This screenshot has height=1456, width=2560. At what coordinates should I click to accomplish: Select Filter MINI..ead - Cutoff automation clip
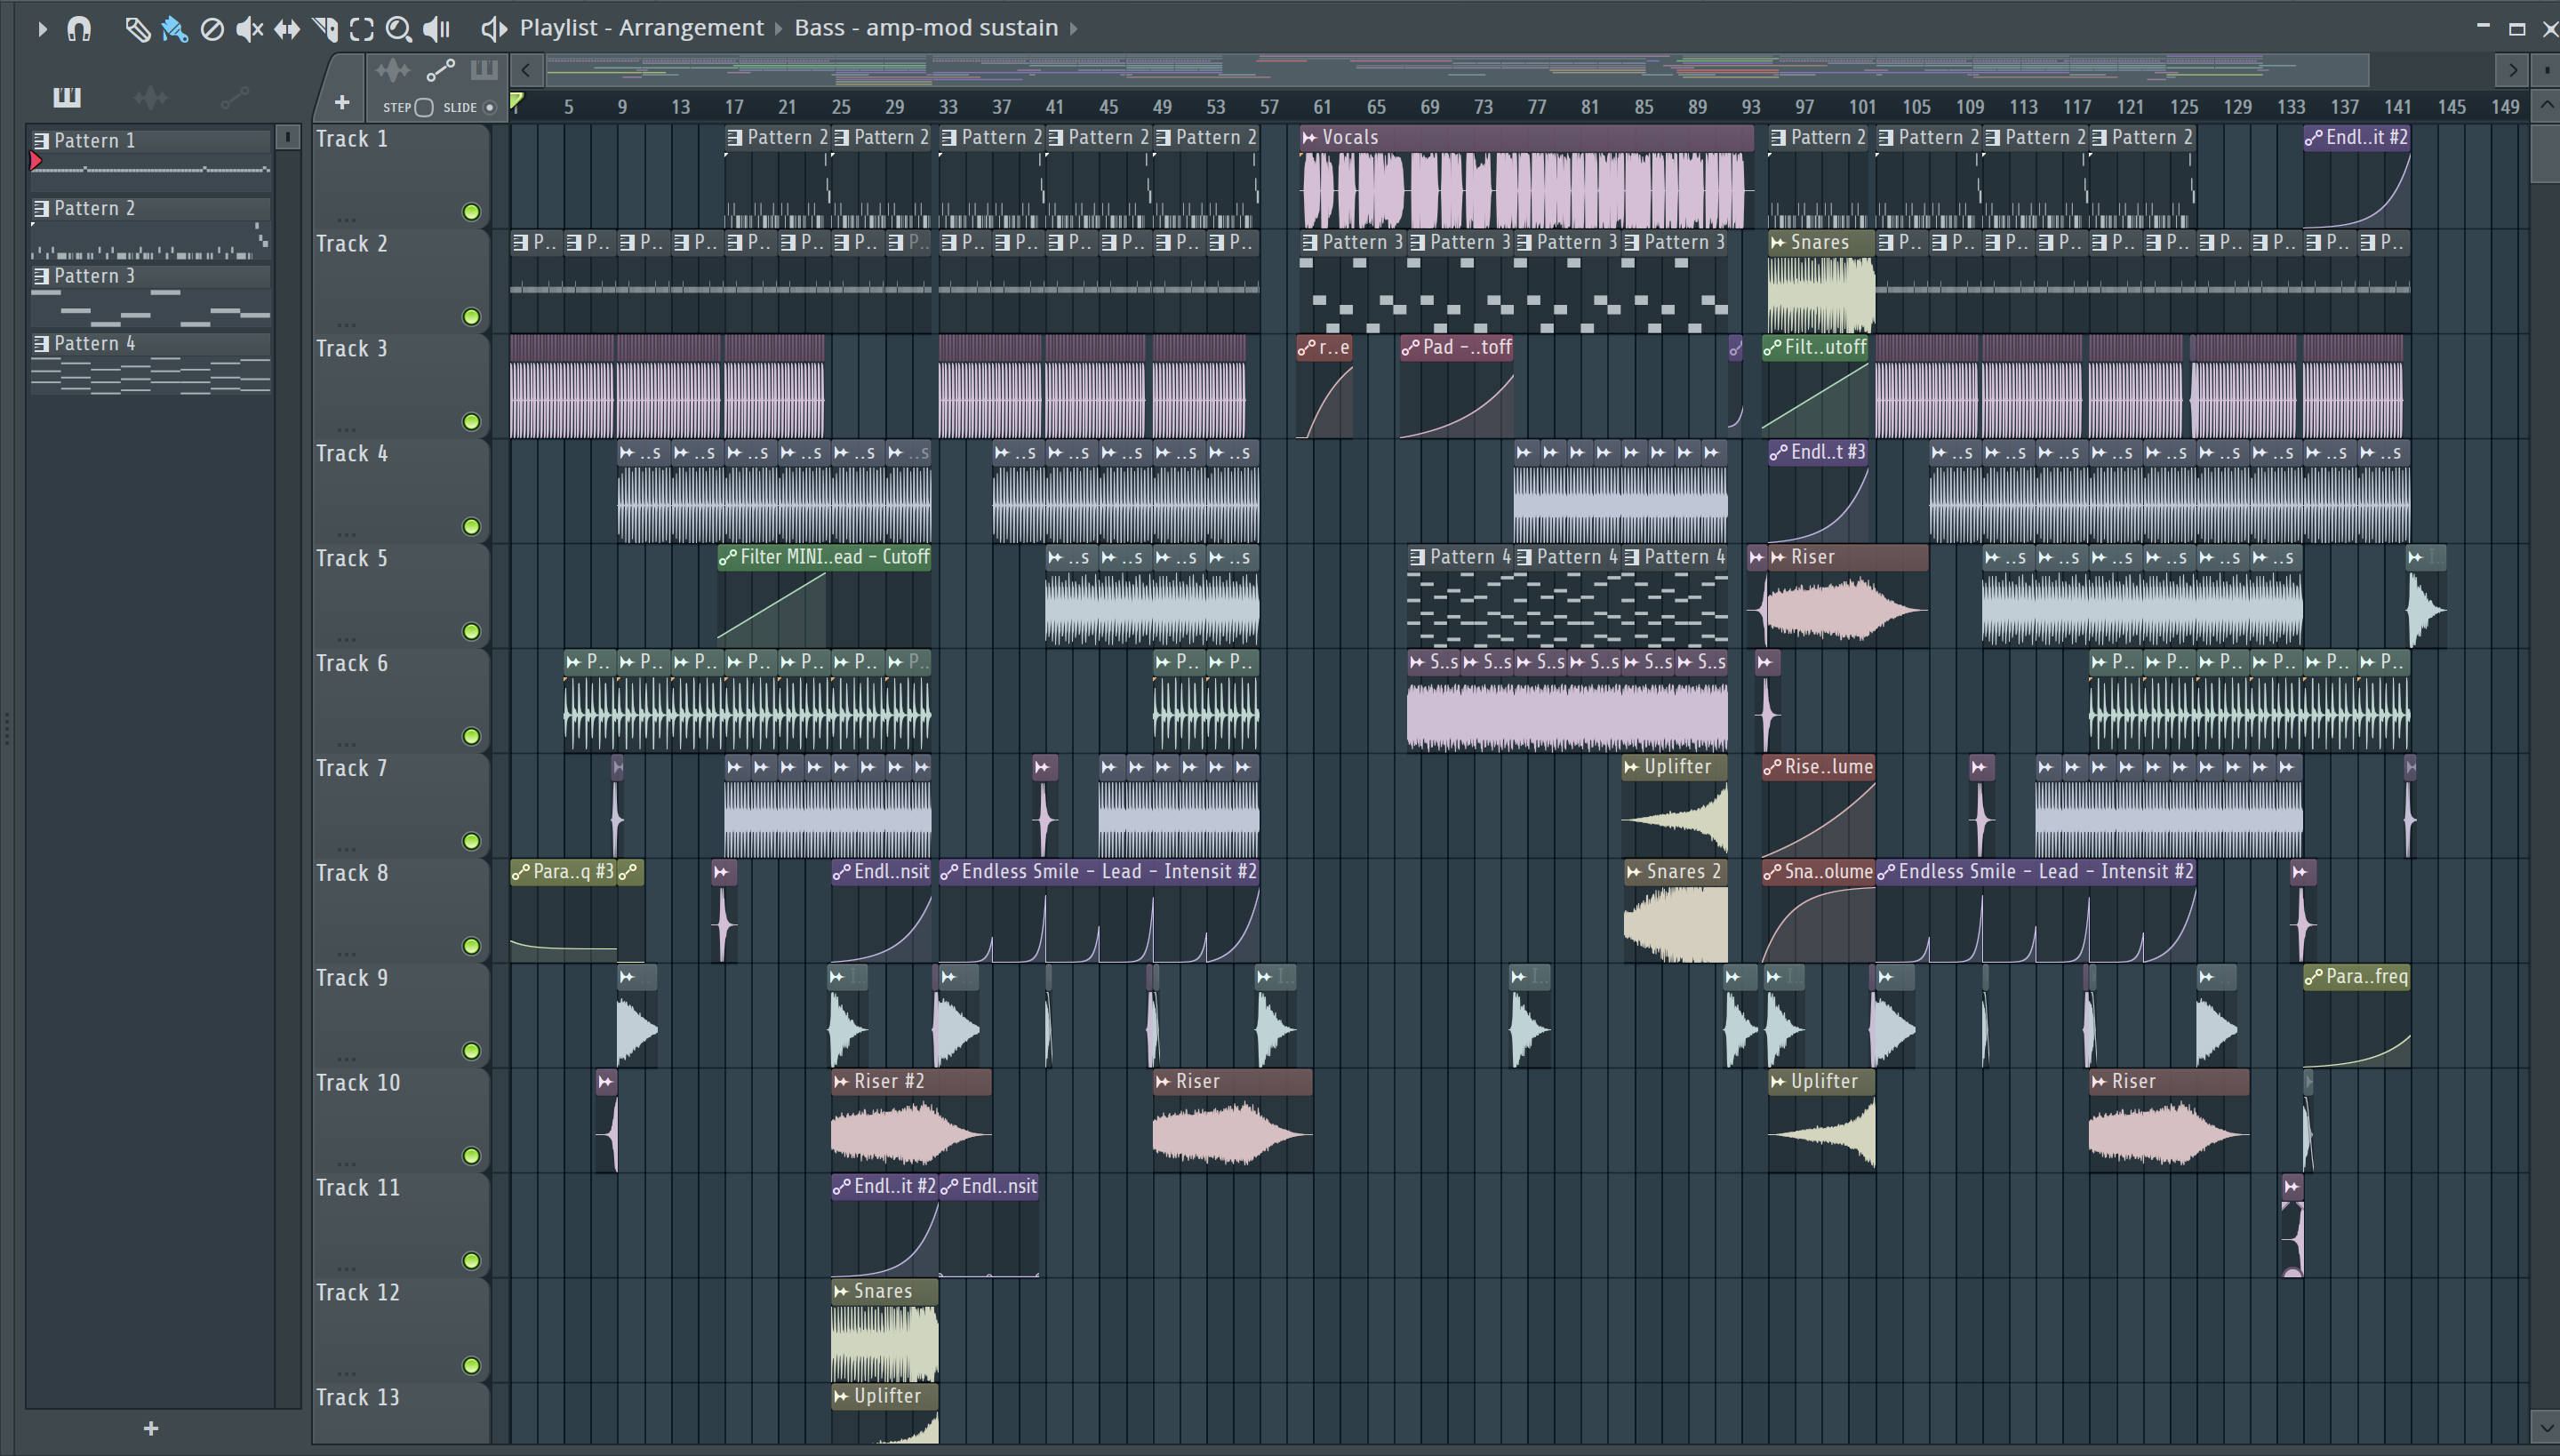824,594
